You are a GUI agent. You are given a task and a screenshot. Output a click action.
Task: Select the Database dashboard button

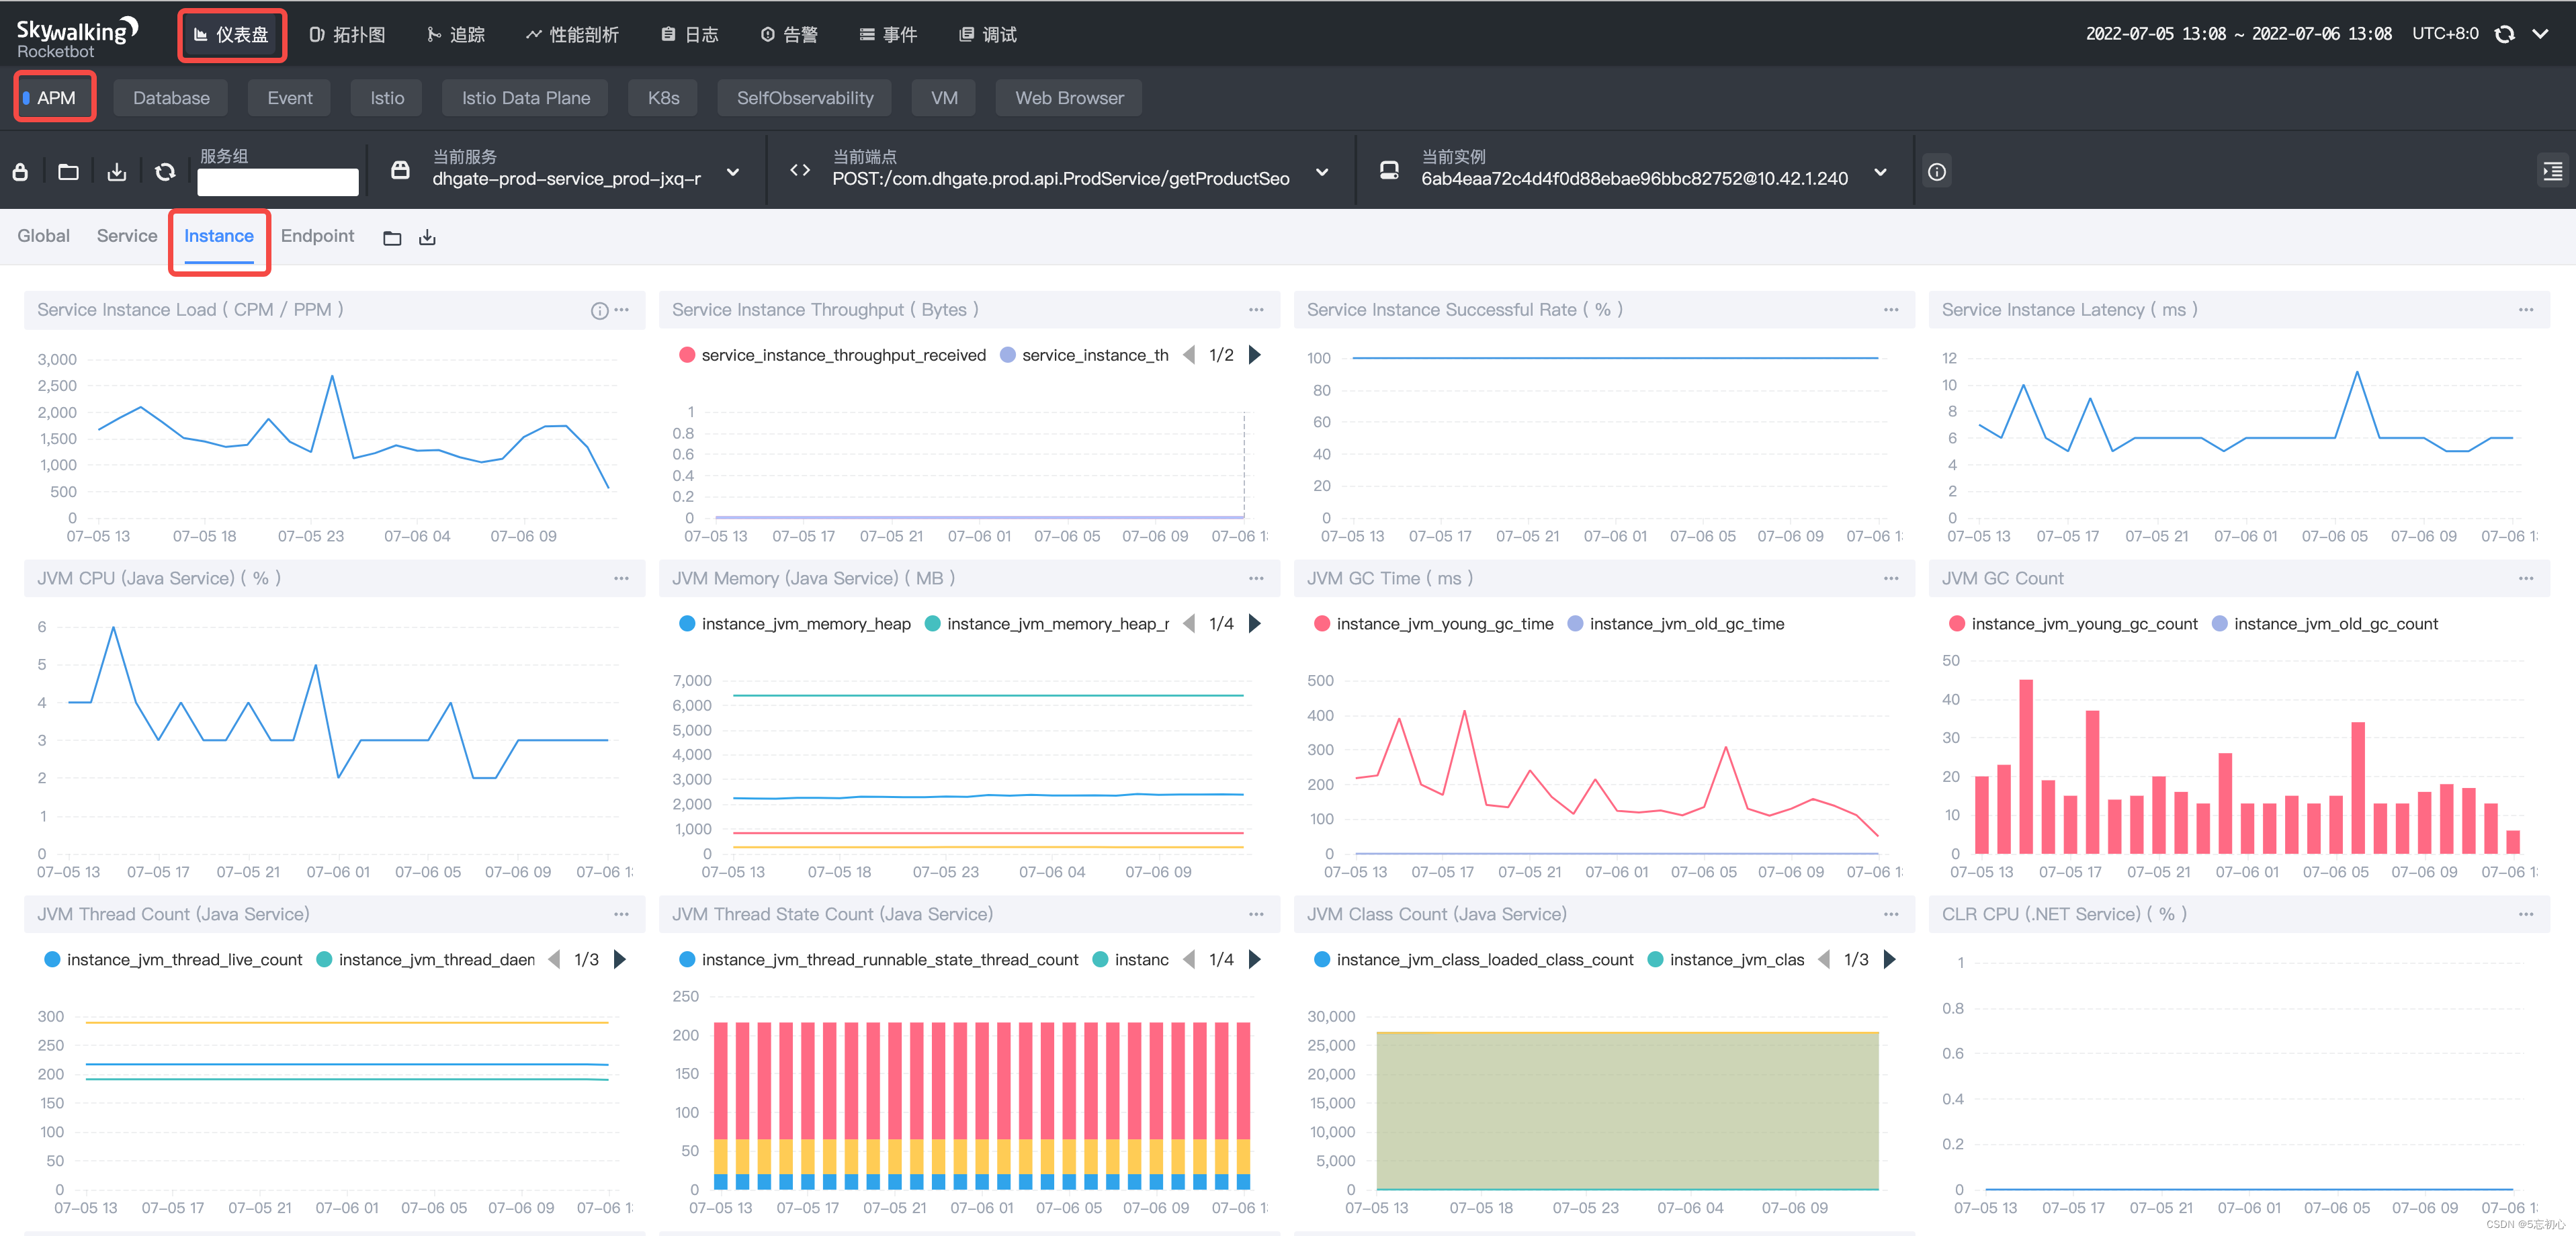pos(171,98)
